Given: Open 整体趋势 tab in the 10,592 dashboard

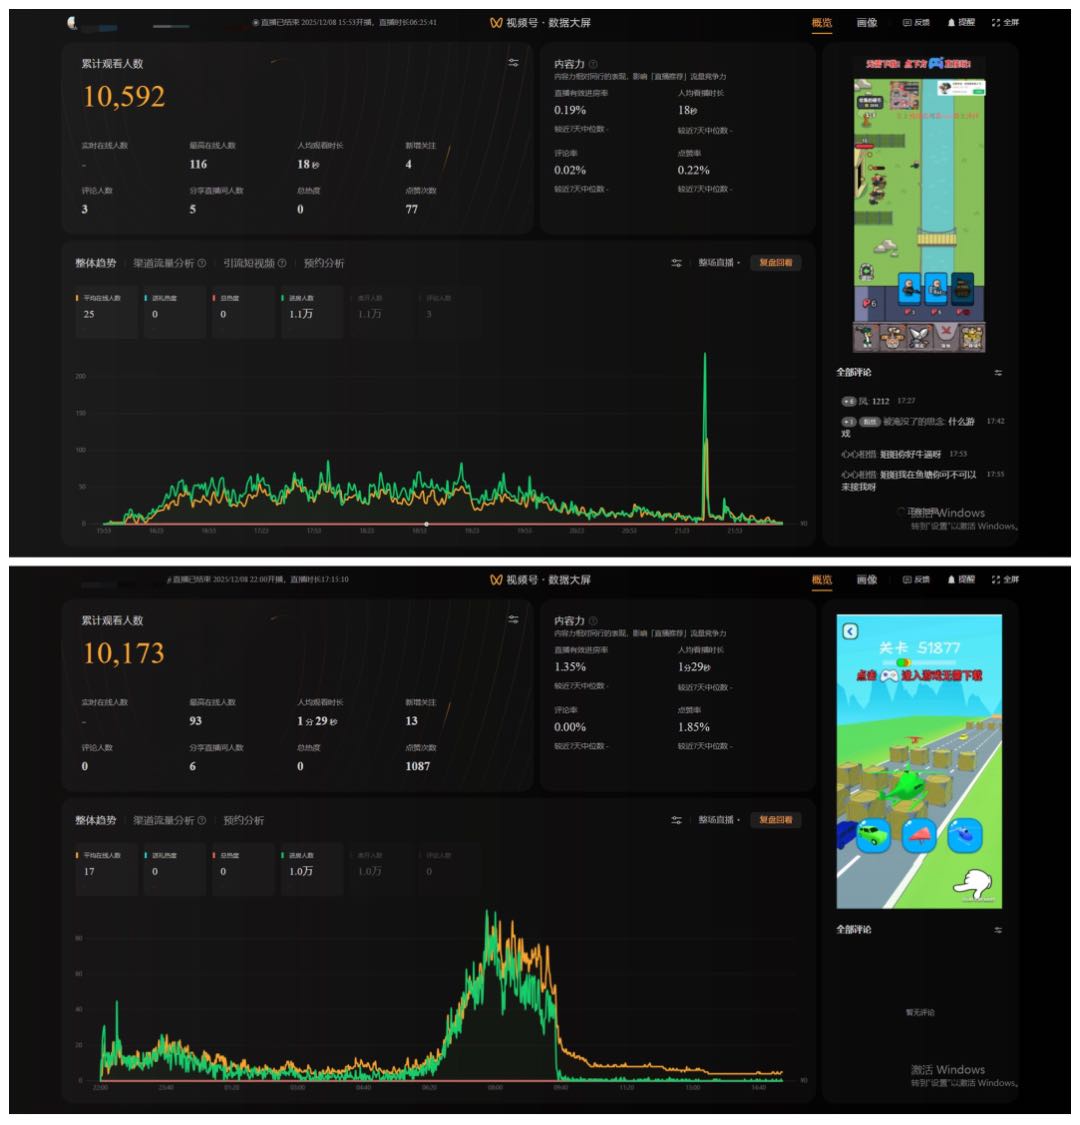Looking at the screenshot, I should click(95, 263).
